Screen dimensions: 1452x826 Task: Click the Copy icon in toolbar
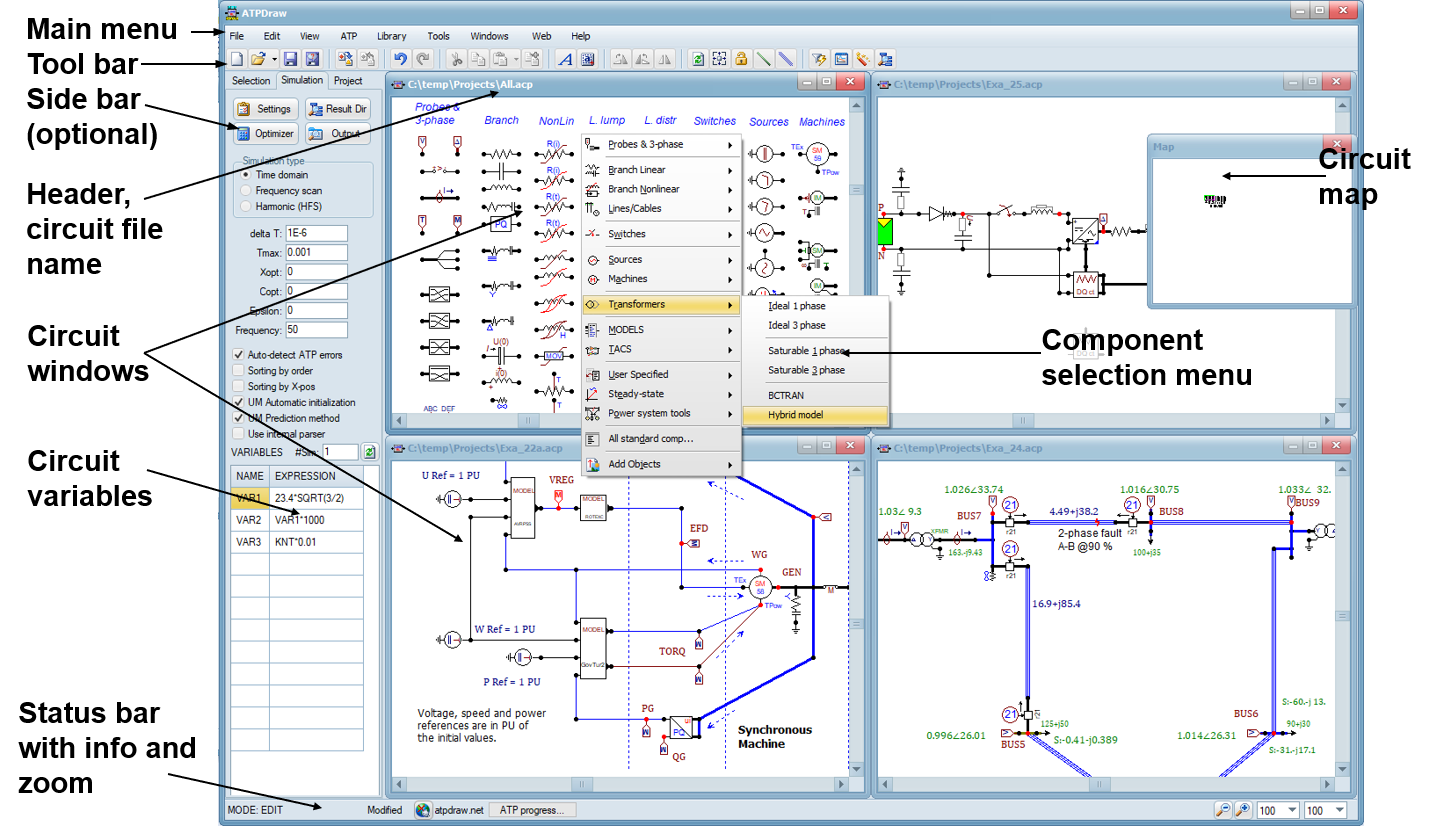[478, 59]
